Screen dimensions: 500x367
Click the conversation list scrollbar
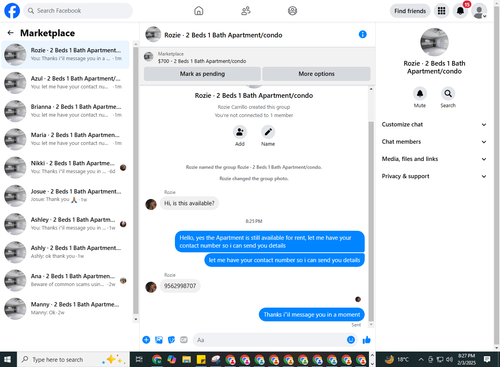tap(136, 180)
